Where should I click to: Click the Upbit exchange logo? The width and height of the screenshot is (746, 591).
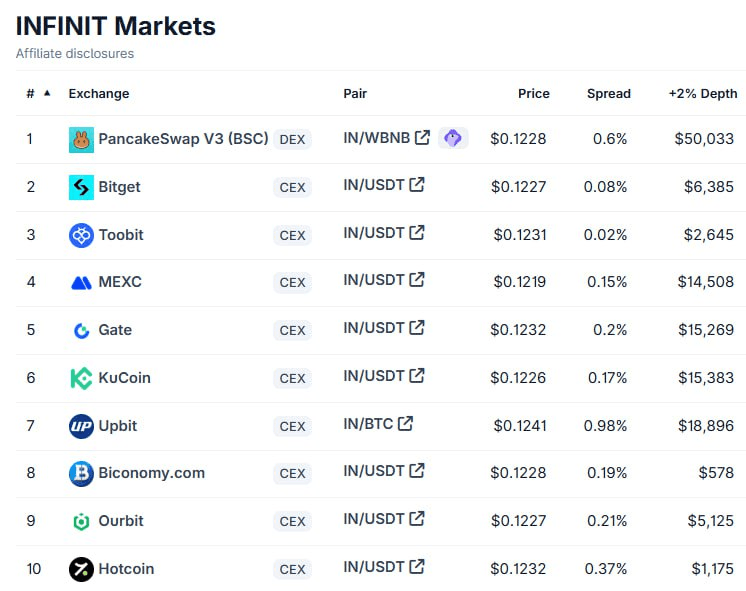coord(81,426)
